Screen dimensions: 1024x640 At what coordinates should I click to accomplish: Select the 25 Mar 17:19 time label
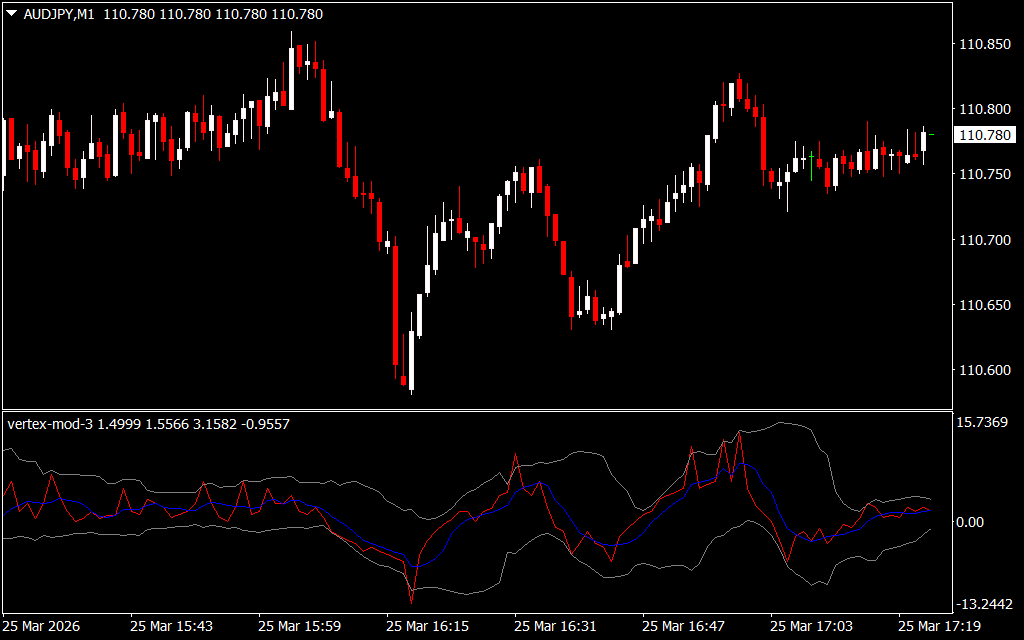[940, 626]
